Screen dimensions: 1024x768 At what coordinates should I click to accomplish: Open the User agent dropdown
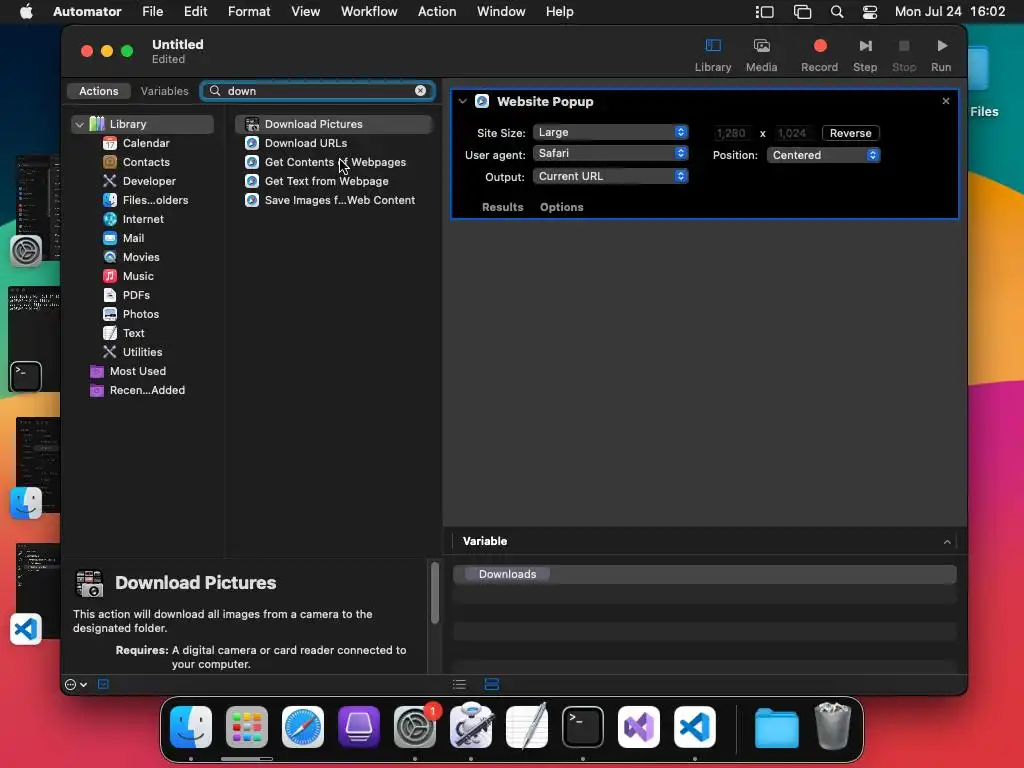click(x=611, y=153)
